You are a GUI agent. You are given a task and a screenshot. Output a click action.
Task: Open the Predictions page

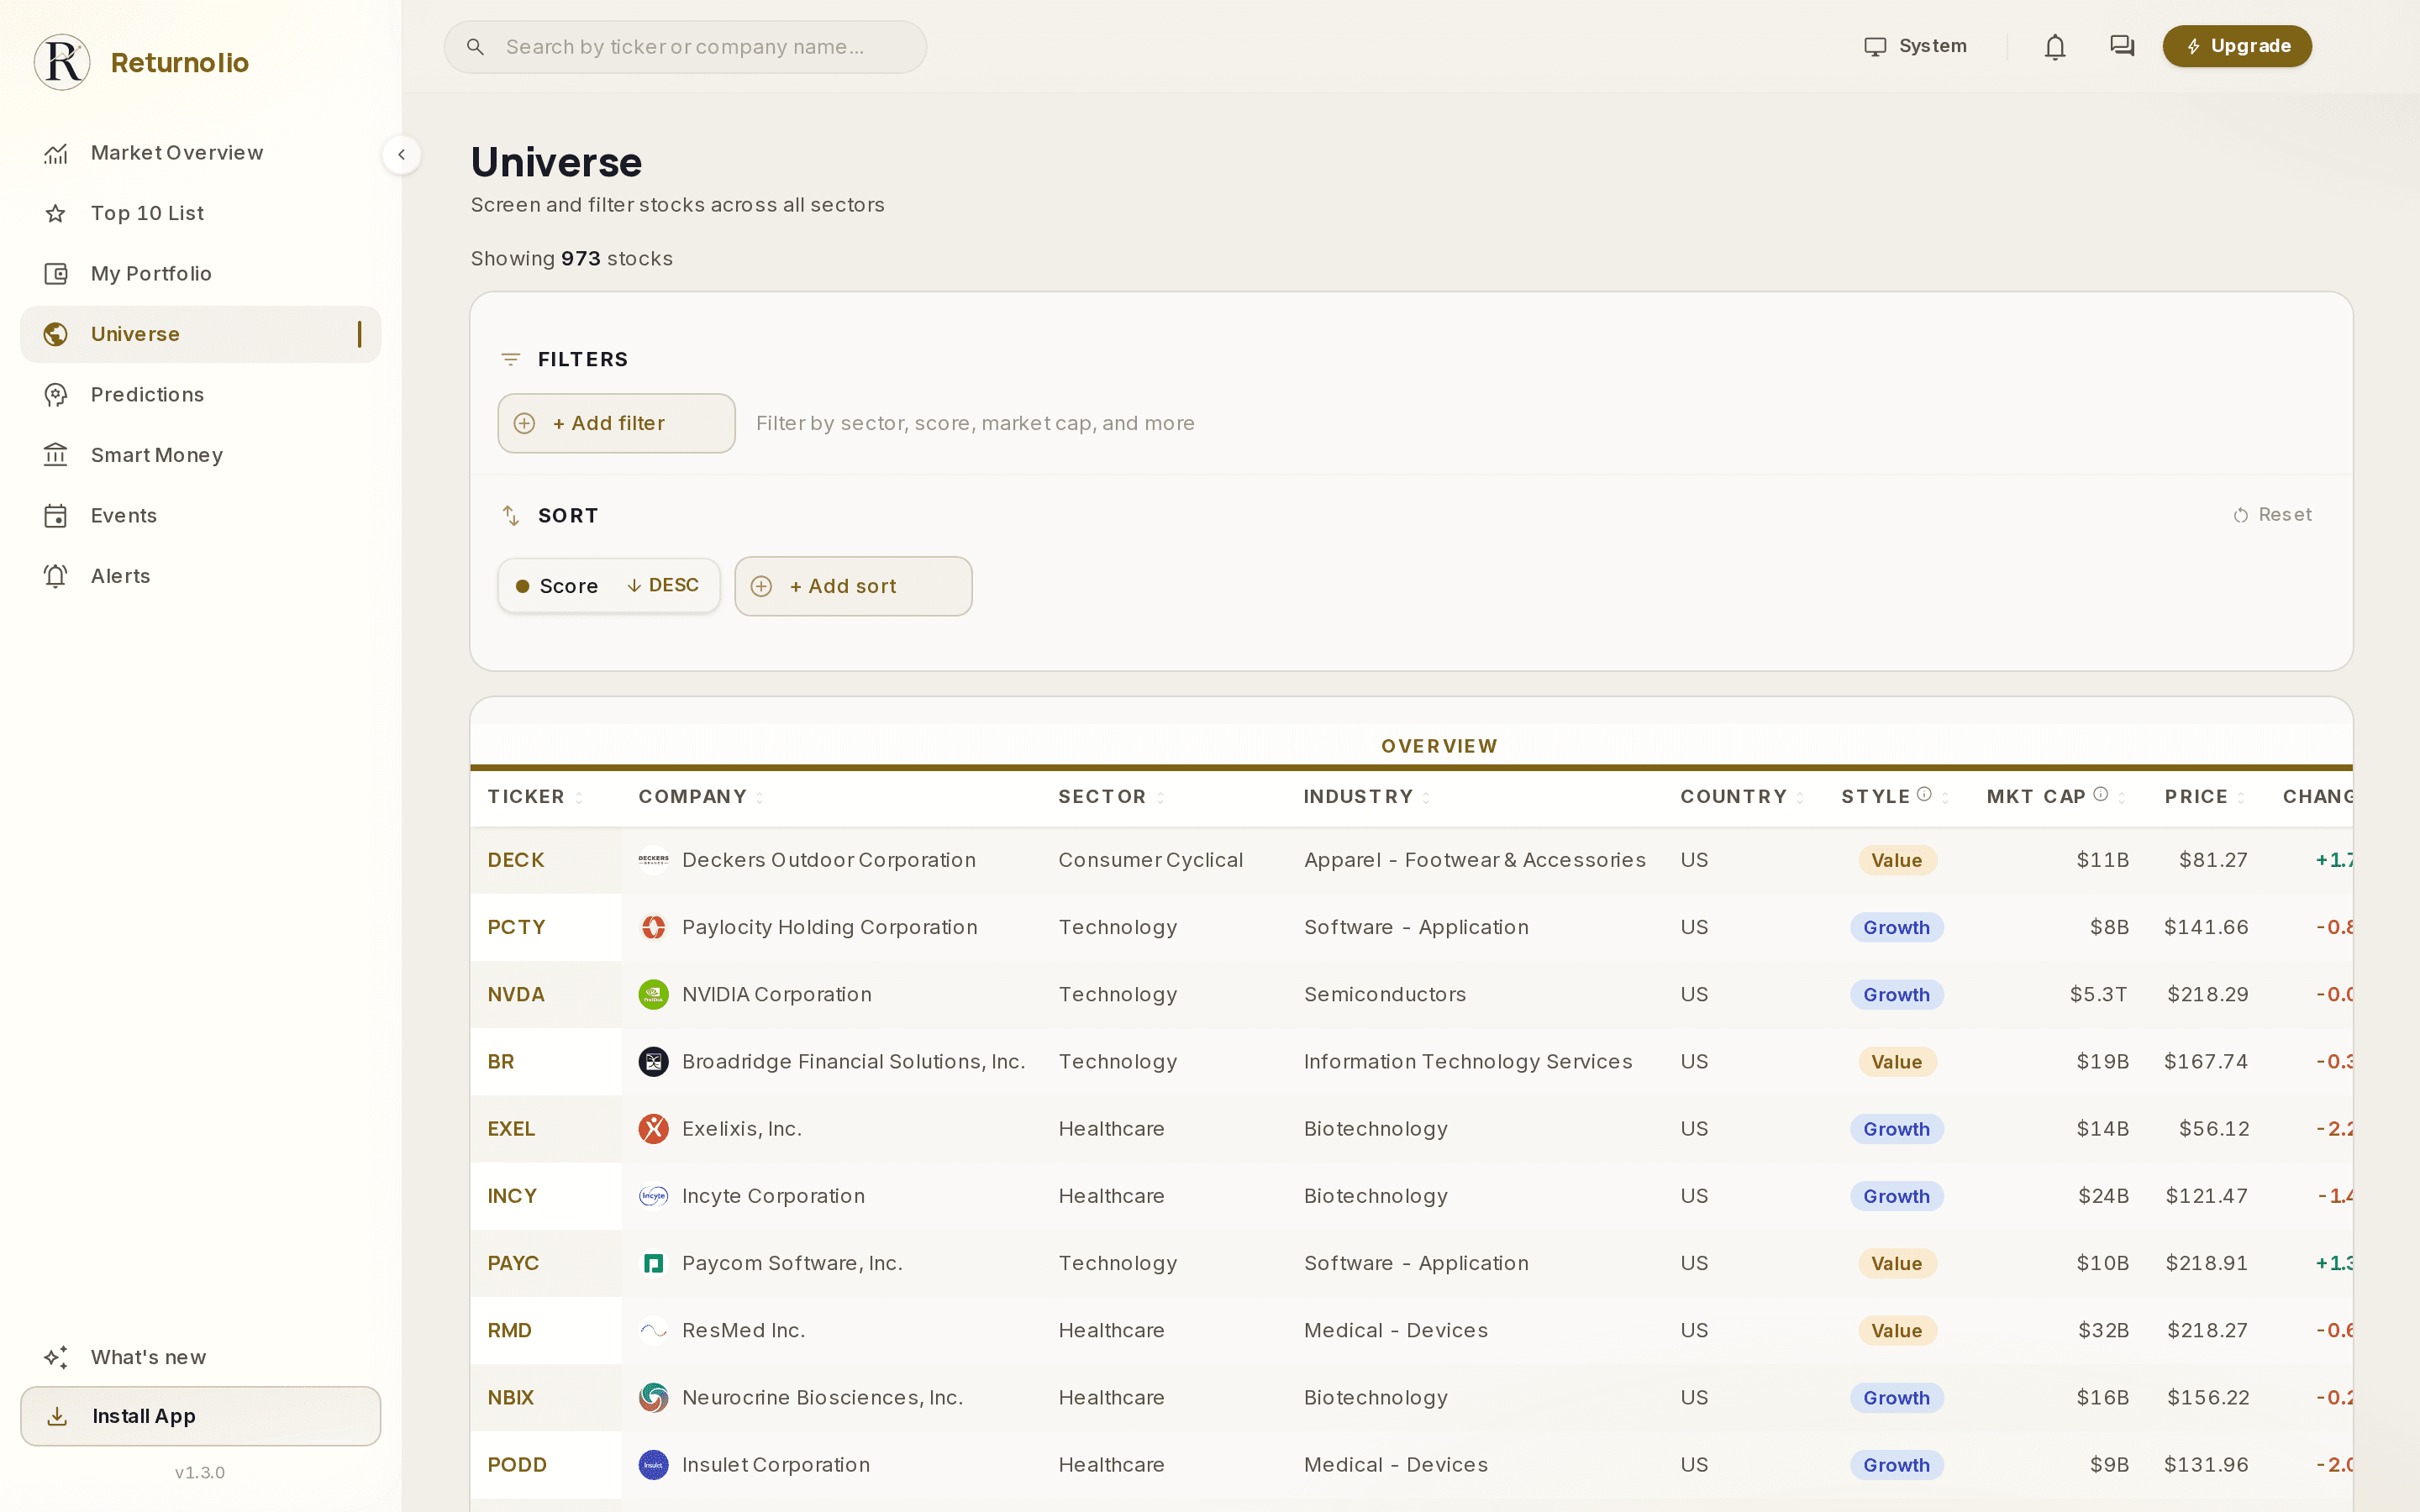(200, 395)
